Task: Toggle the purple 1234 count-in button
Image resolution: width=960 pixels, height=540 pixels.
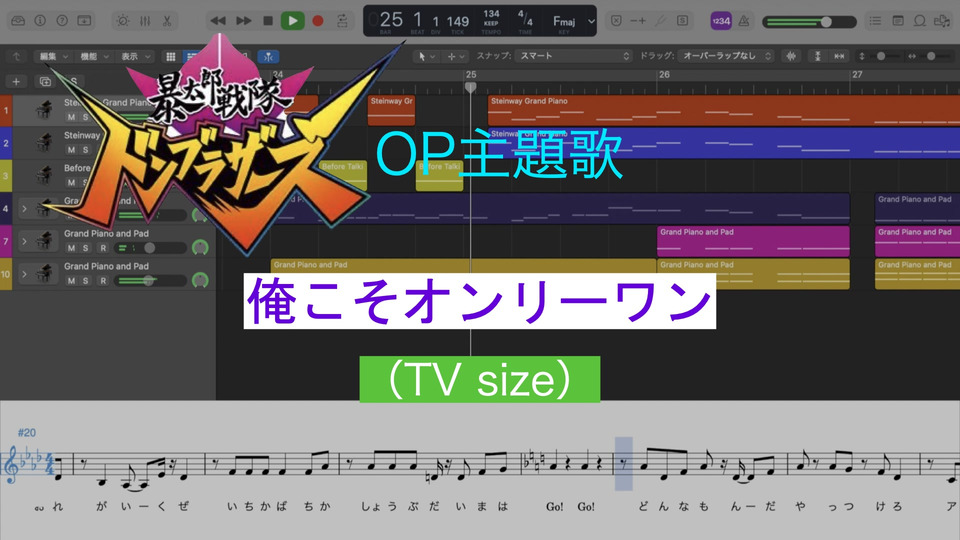Action: click(721, 21)
